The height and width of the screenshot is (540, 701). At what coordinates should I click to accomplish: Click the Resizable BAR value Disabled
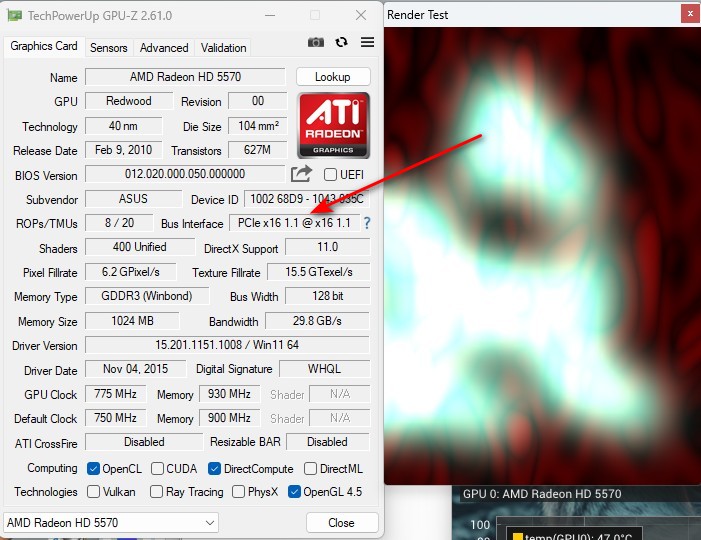click(x=328, y=442)
